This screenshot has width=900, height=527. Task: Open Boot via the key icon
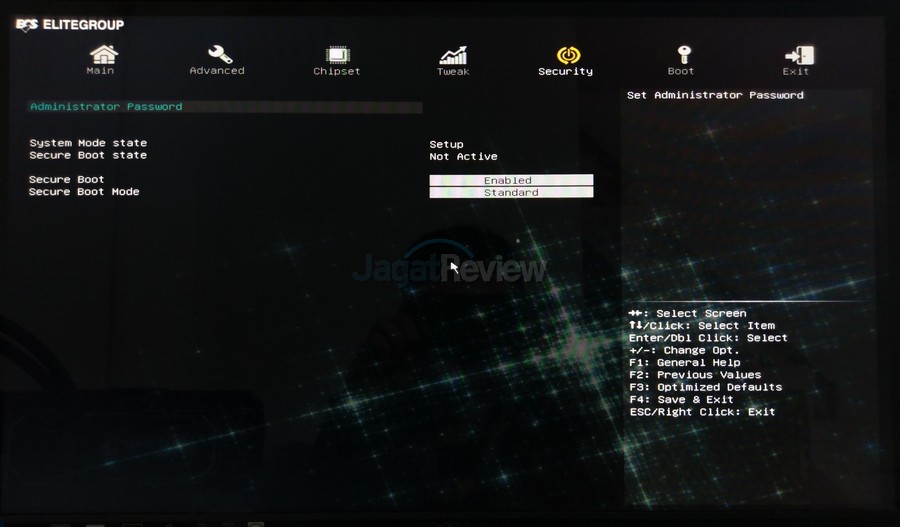[x=682, y=54]
